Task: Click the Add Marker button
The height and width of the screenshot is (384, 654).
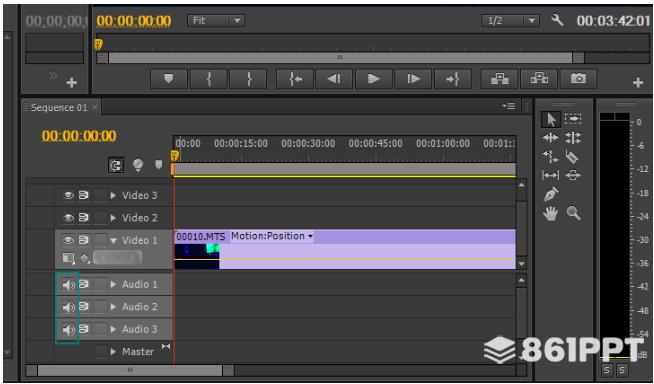Action: click(168, 78)
